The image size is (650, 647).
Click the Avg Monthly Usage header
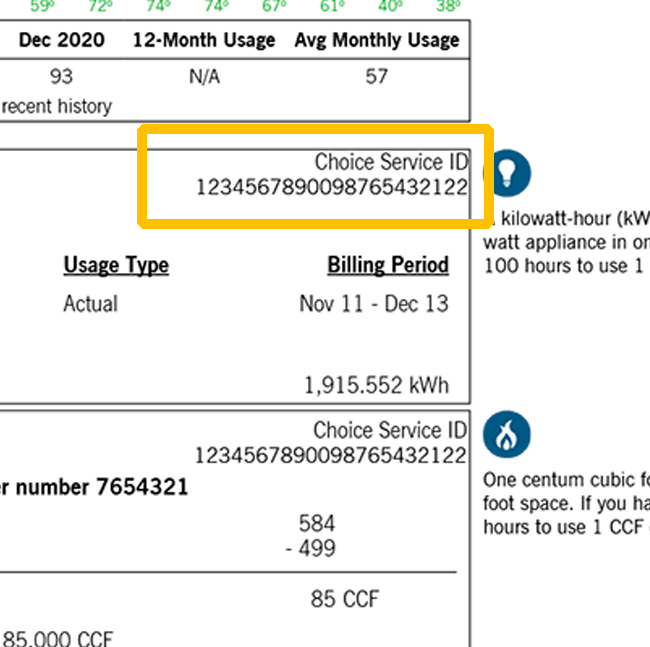[377, 41]
